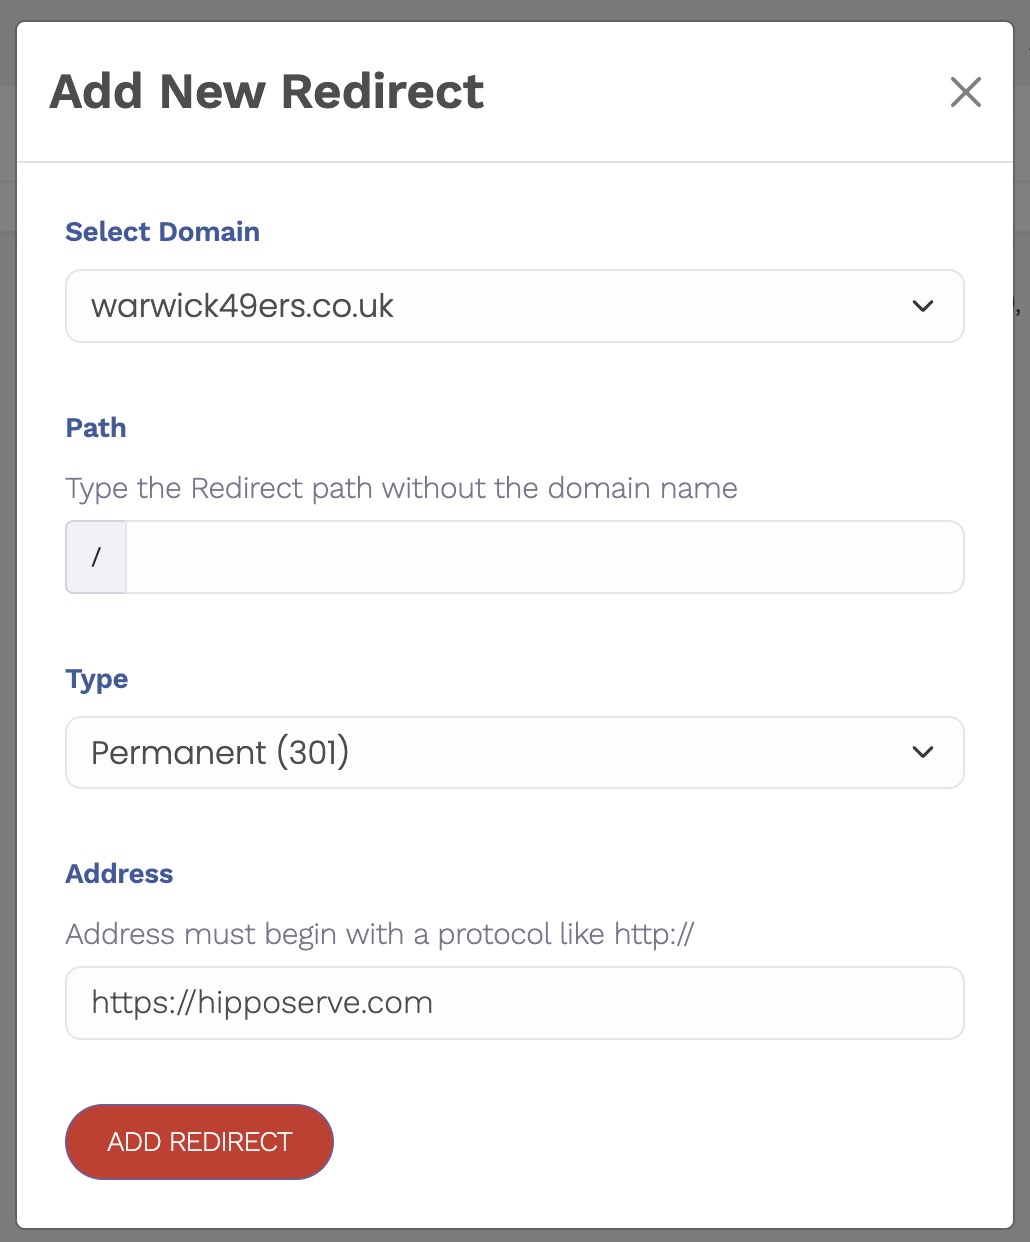Click the Permanent (301) selected value
Screen dimensions: 1030x1242
coord(220,752)
